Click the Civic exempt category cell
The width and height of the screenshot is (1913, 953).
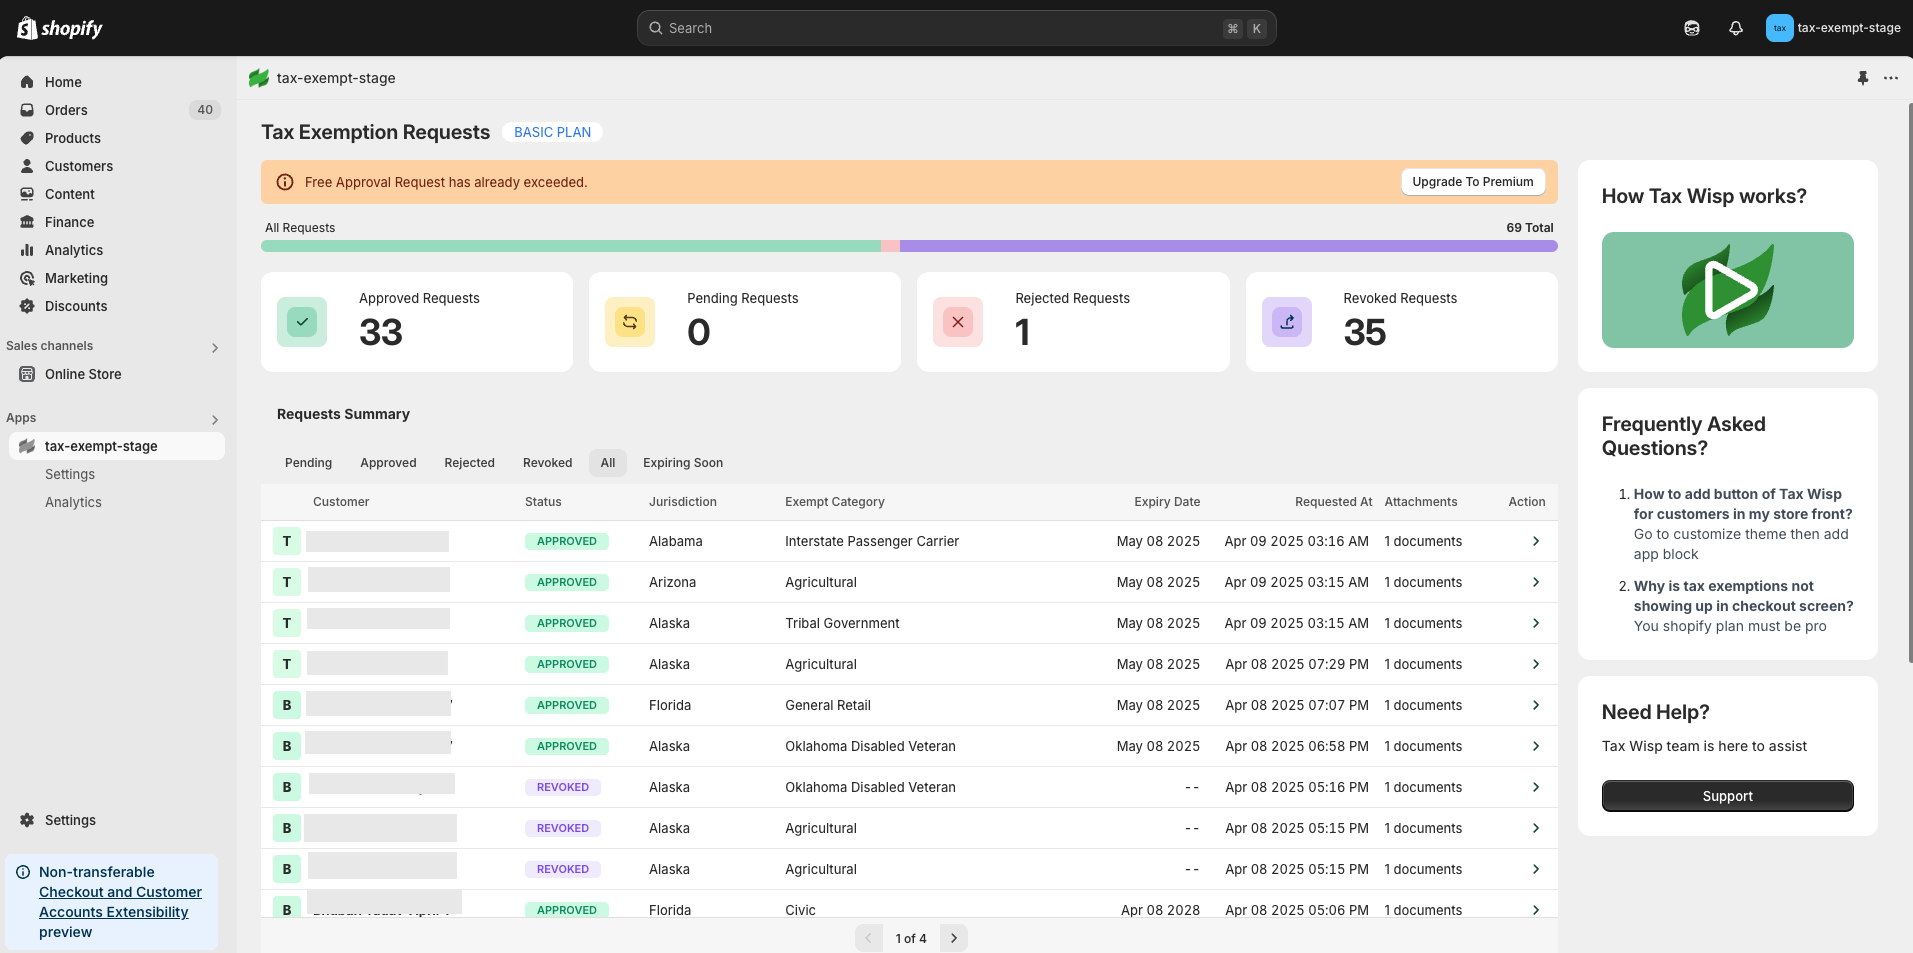point(800,910)
